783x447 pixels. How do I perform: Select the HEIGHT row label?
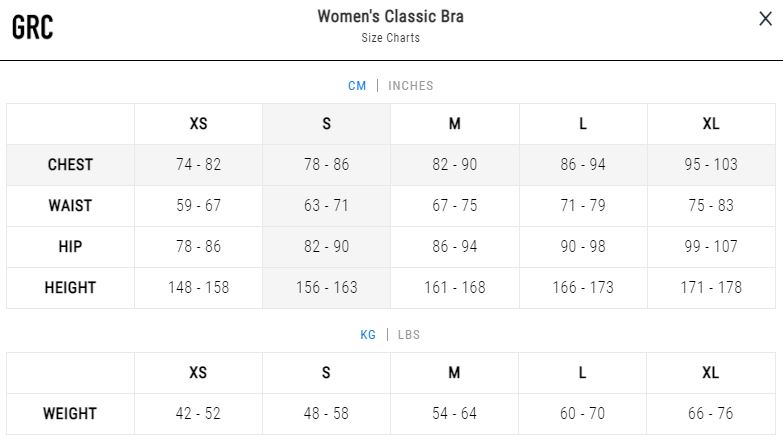coord(70,288)
